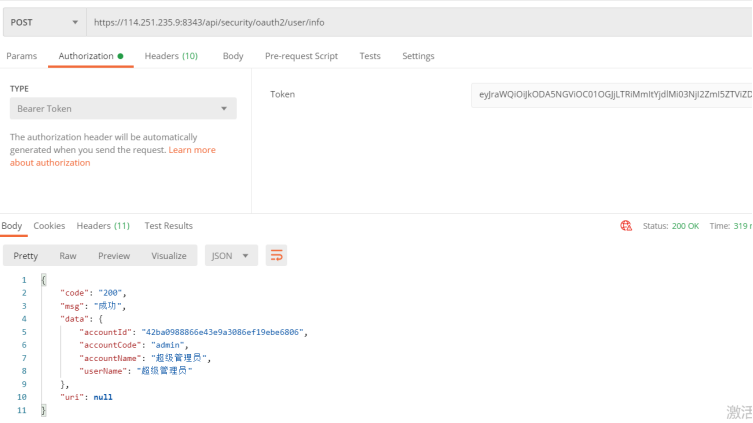The image size is (753, 423).
Task: Select the Pretty view mode
Action: point(26,256)
